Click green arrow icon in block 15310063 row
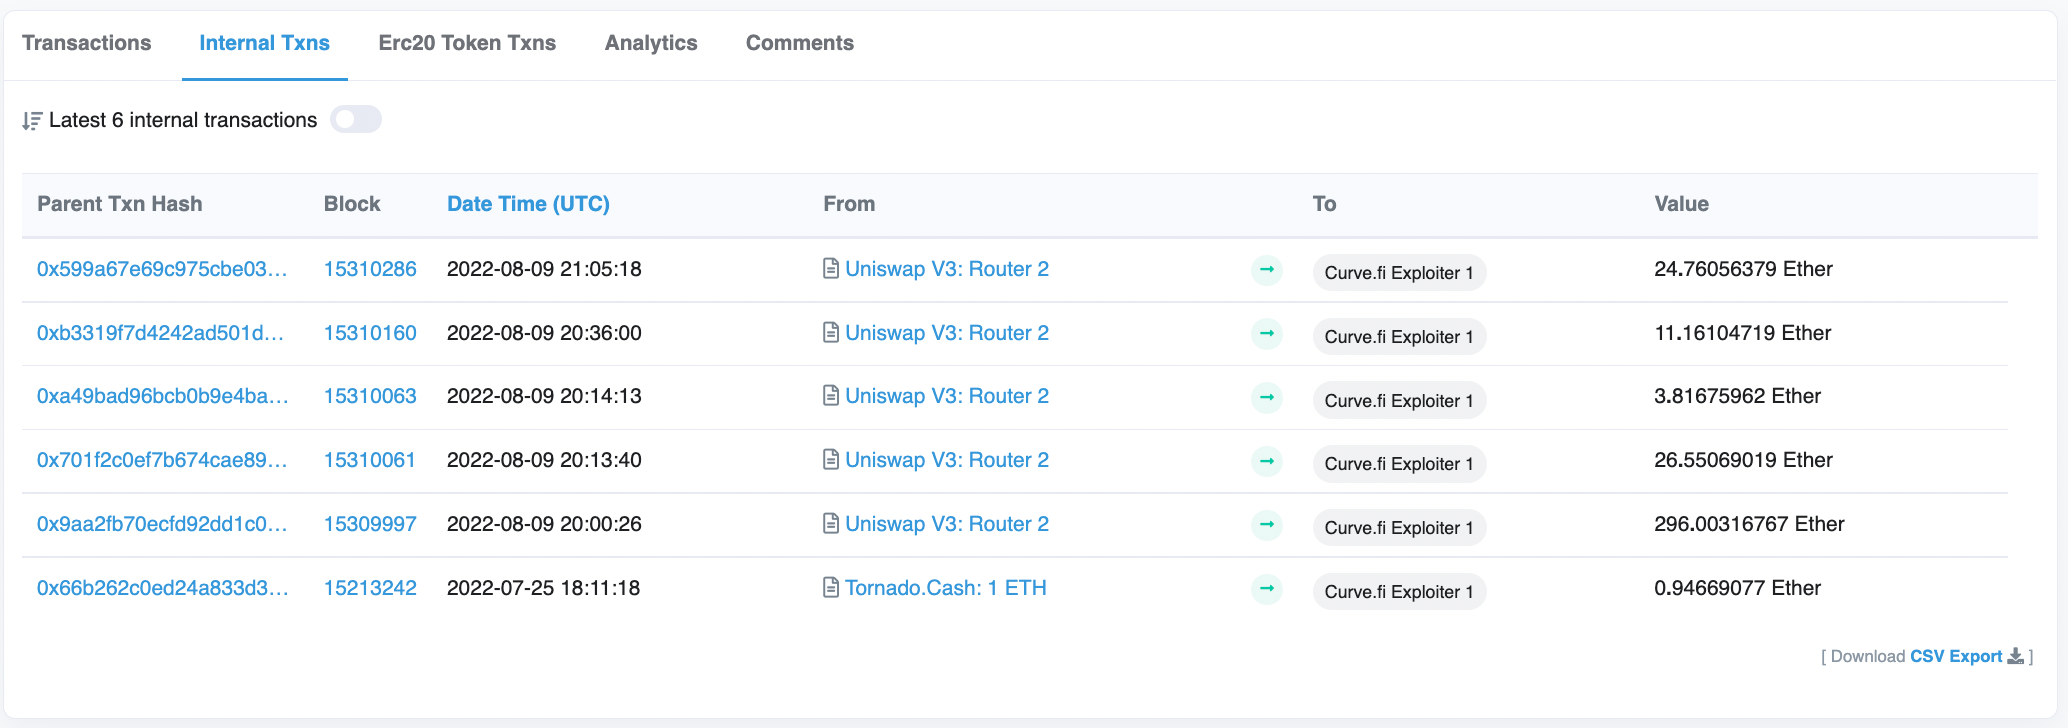This screenshot has width=2068, height=728. click(1267, 397)
